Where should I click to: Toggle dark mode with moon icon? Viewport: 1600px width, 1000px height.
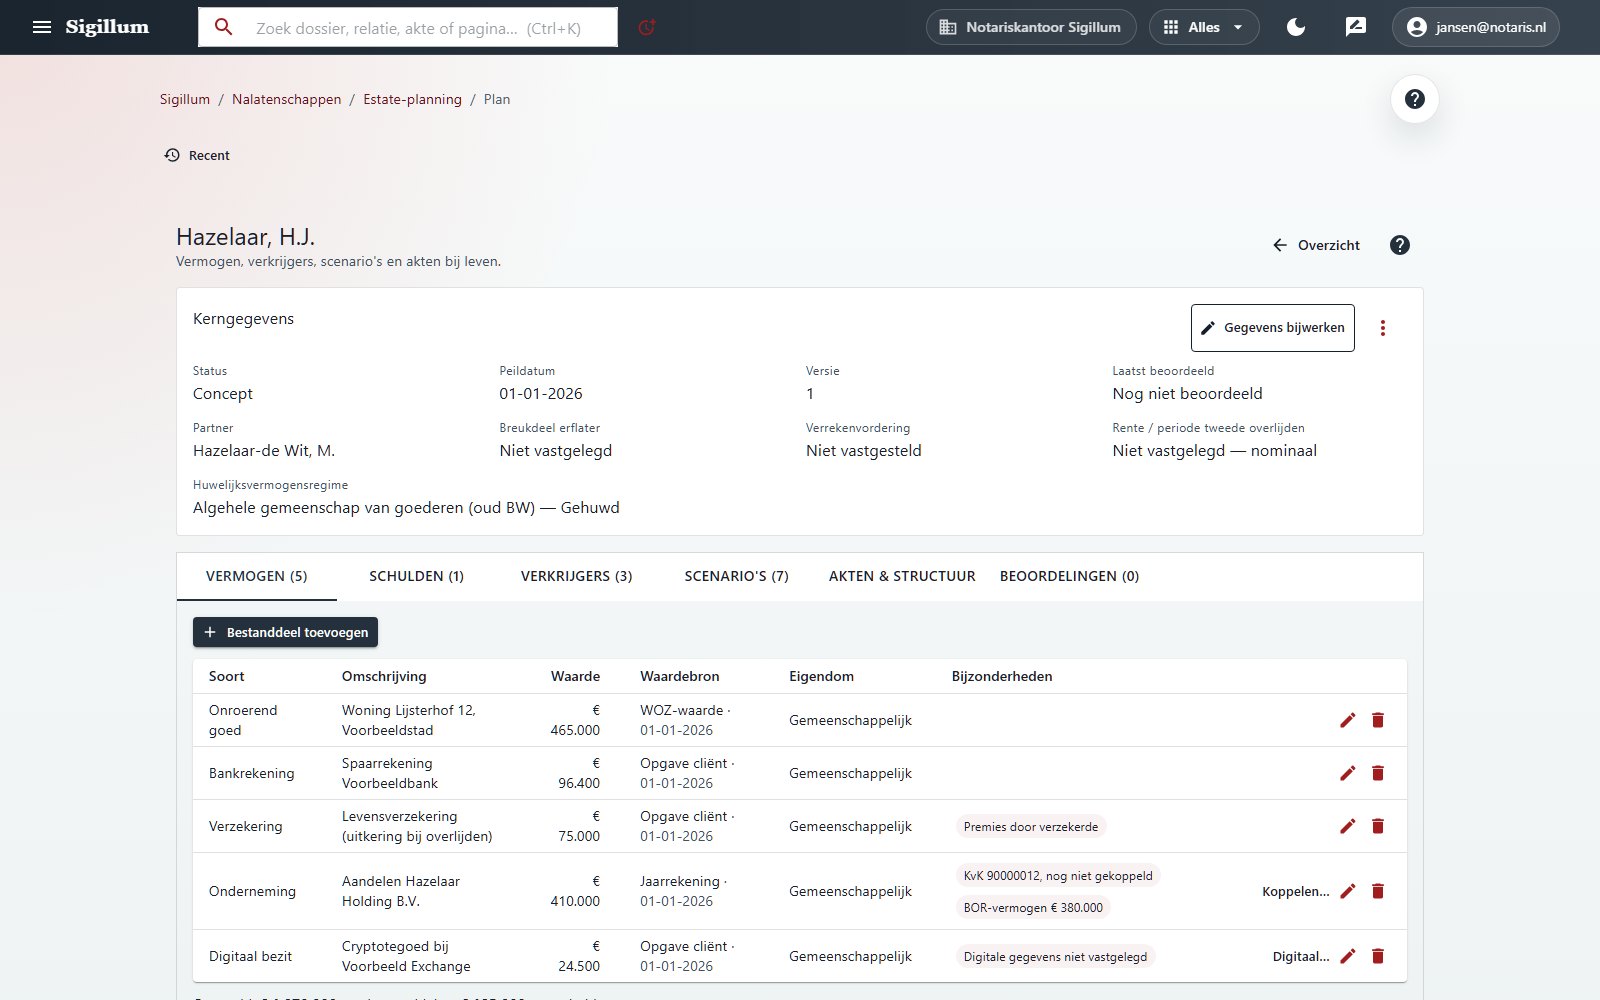click(1296, 27)
